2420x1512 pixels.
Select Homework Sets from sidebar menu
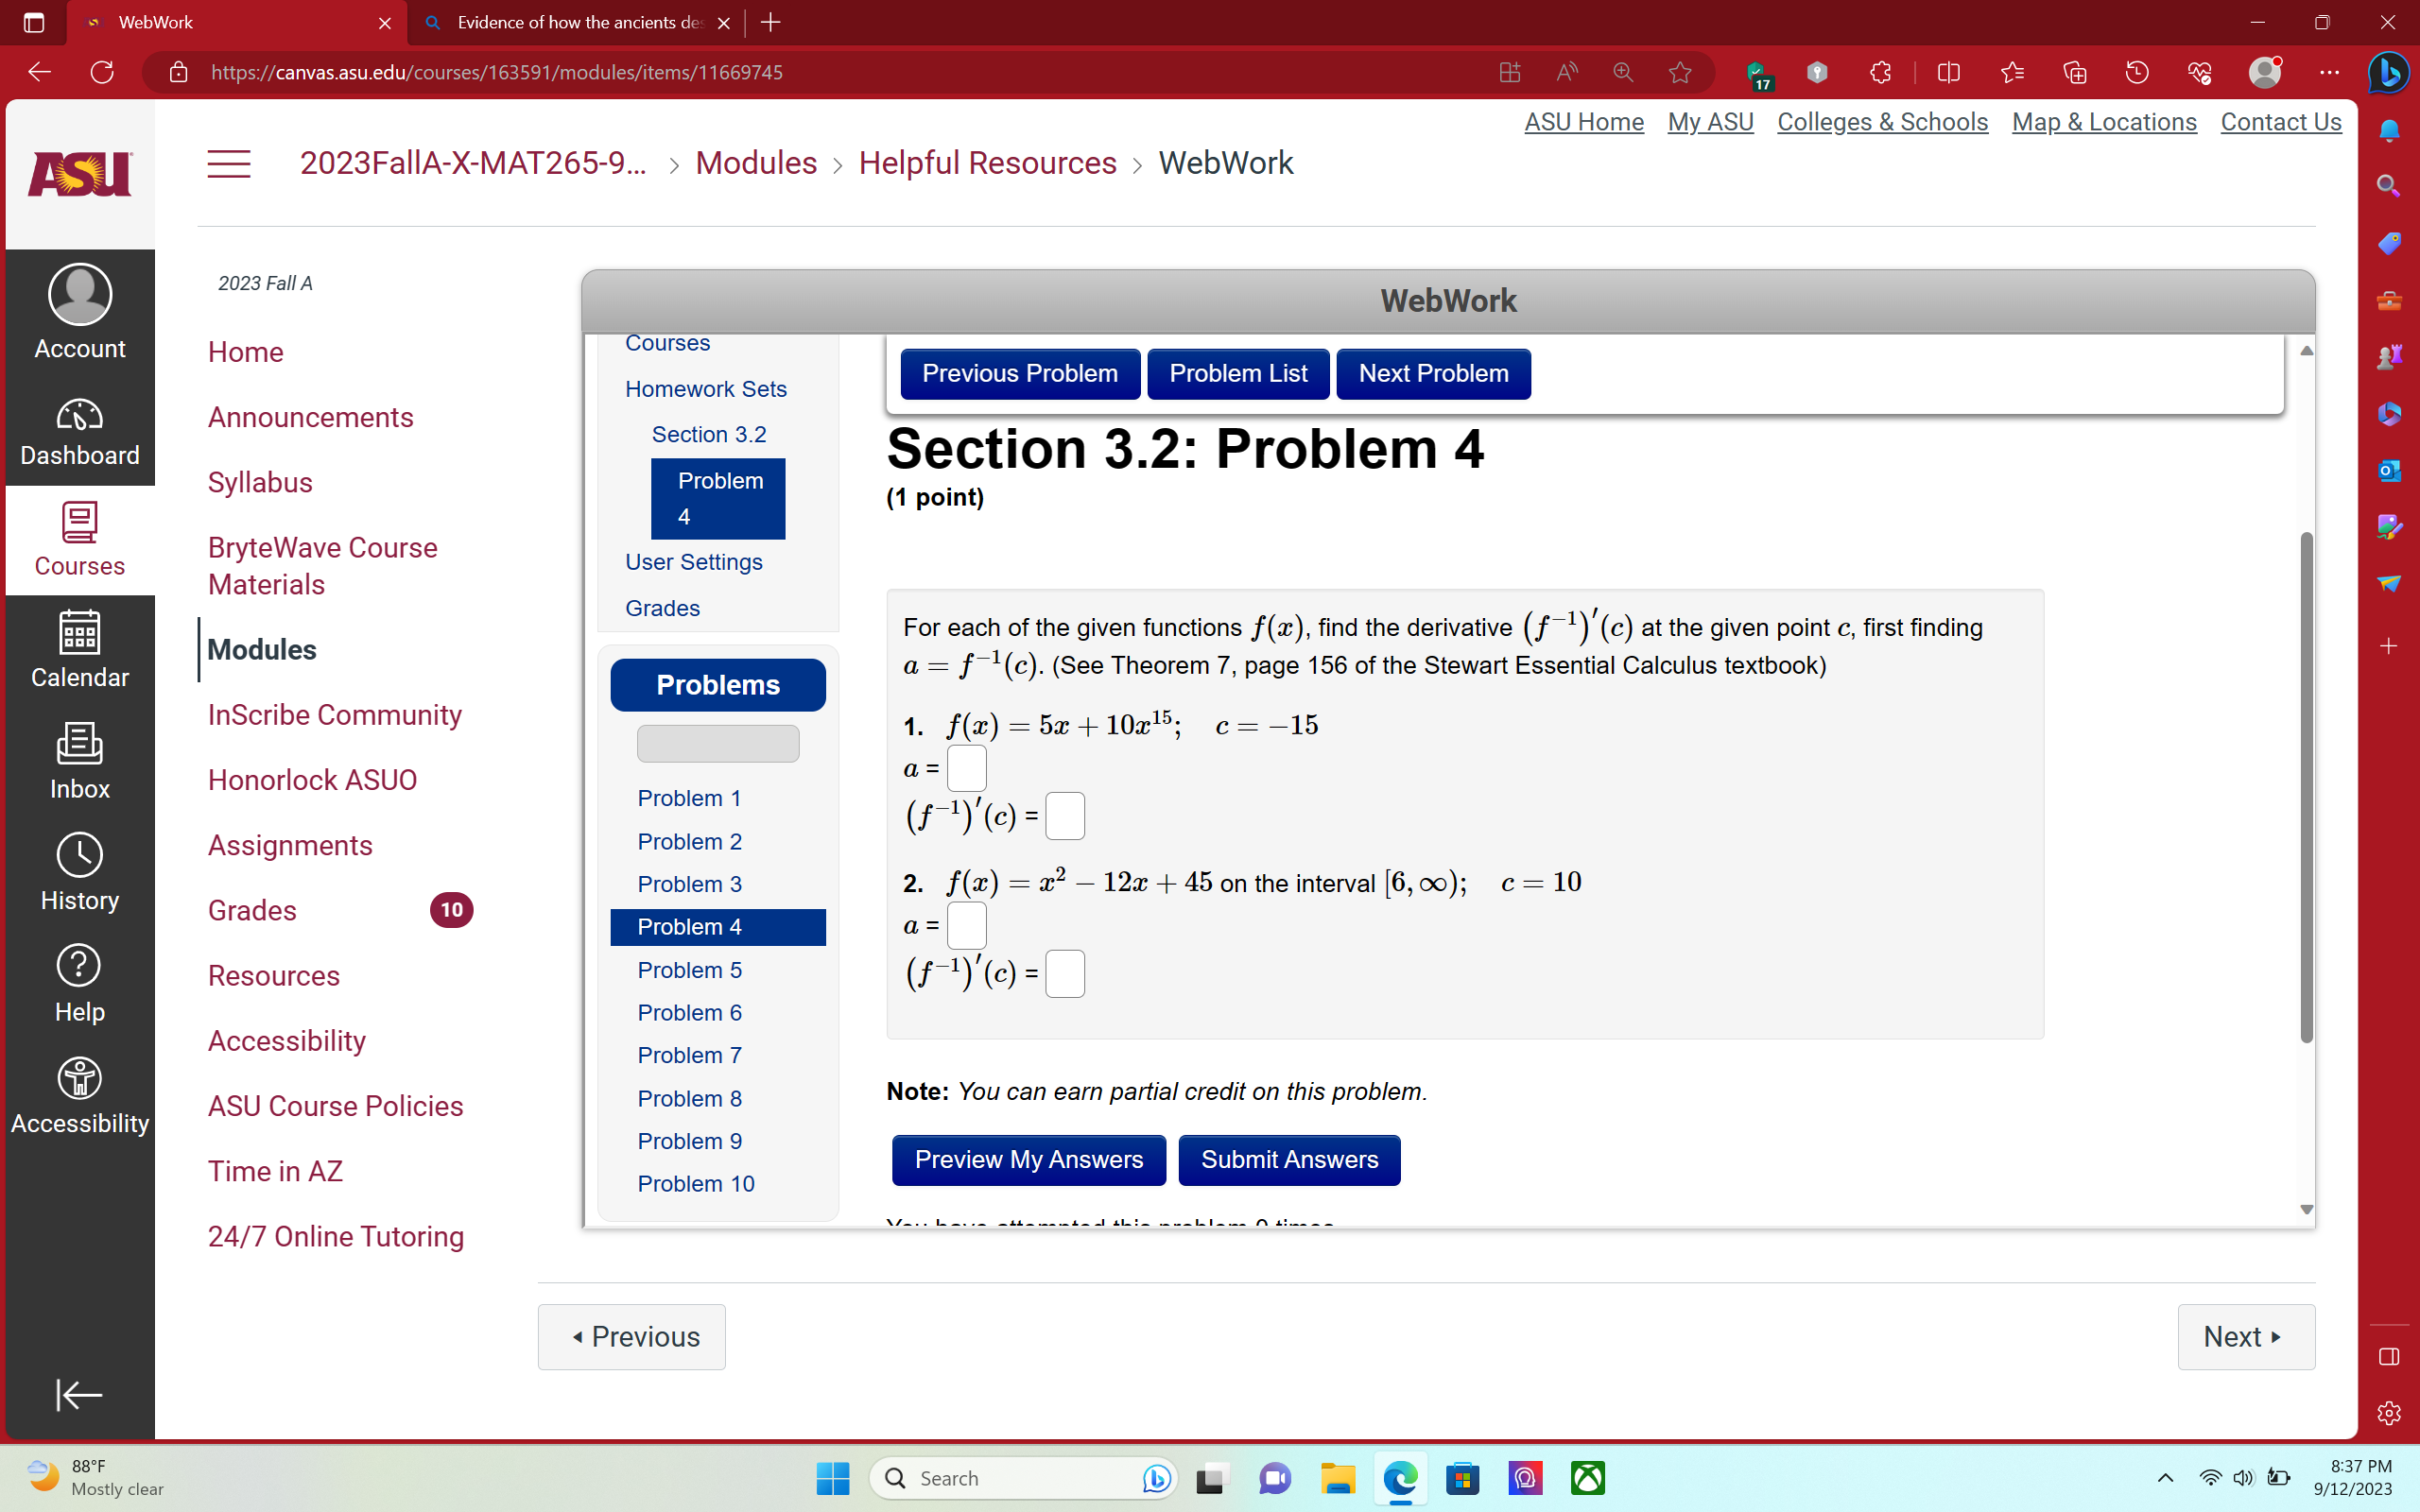pyautogui.click(x=705, y=387)
